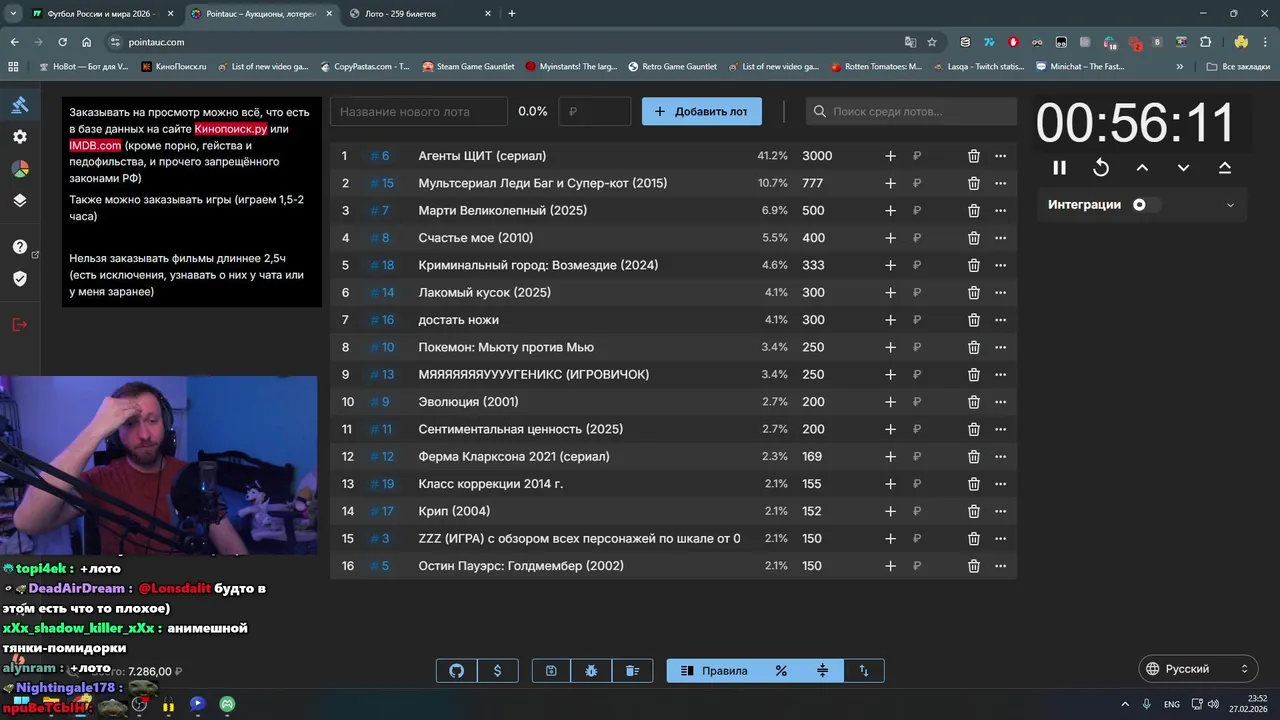Screen dimensions: 1280x720
Task: Open Steam Game Gauntlet bookmark
Action: click(x=468, y=67)
